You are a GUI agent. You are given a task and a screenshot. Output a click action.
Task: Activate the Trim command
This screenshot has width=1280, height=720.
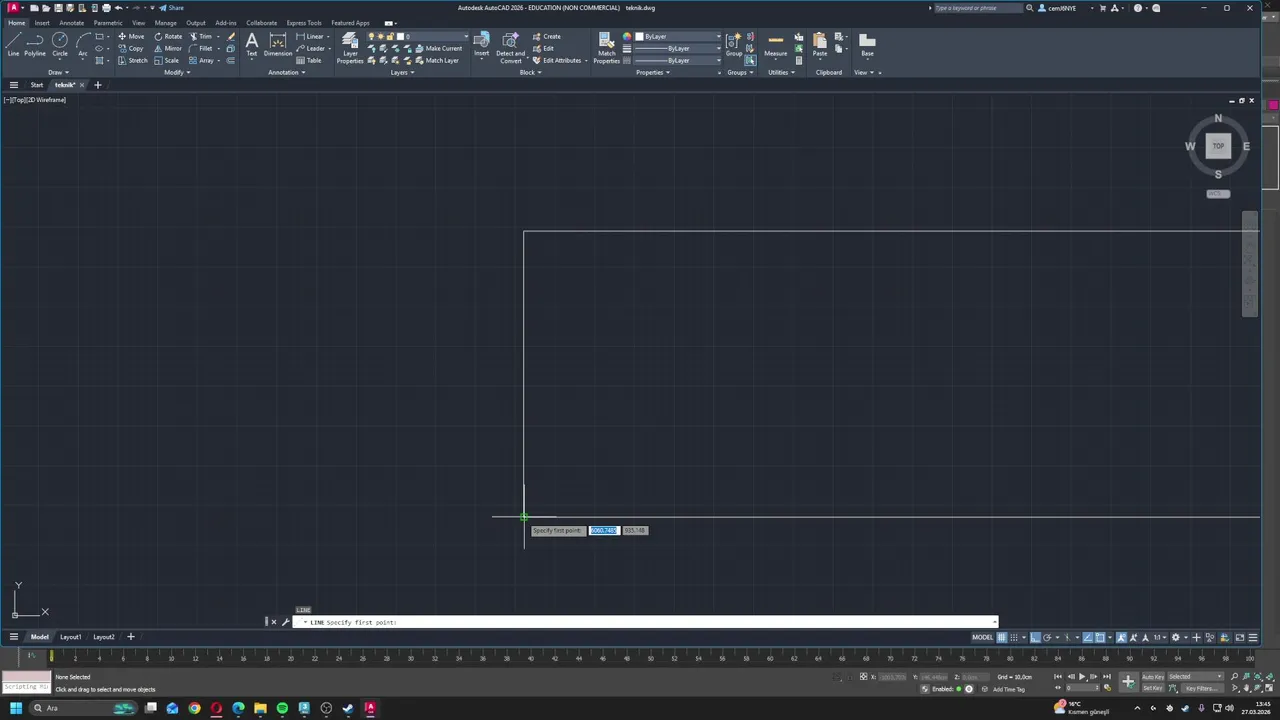click(201, 36)
